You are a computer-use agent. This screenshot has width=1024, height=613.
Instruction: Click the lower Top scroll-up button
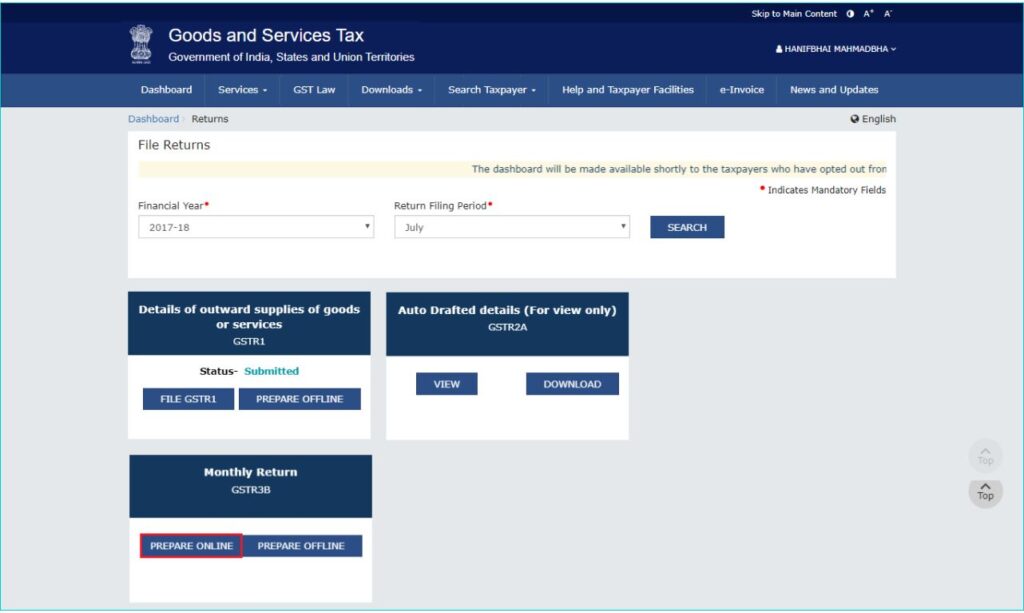985,492
